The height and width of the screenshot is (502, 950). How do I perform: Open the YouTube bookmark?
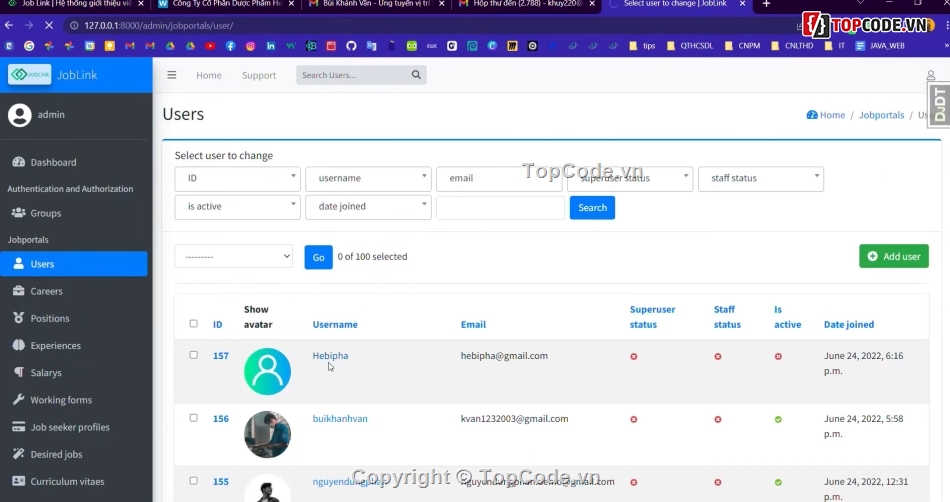[x=210, y=45]
